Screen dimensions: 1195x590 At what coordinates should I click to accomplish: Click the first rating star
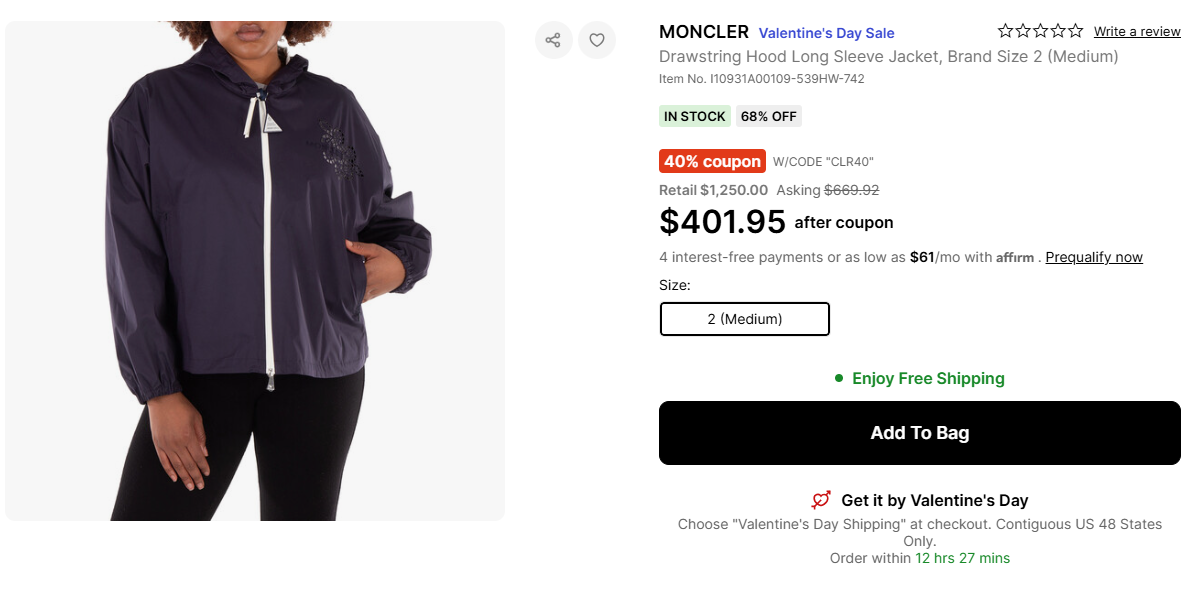pos(1005,31)
